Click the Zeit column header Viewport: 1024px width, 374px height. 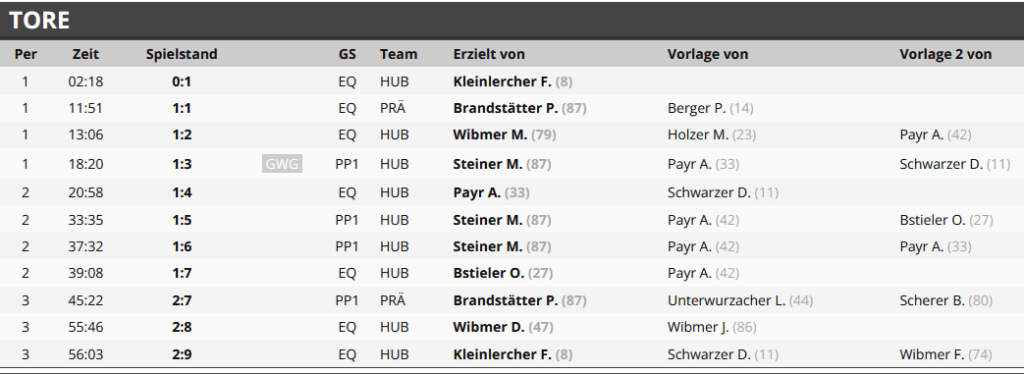(x=86, y=54)
